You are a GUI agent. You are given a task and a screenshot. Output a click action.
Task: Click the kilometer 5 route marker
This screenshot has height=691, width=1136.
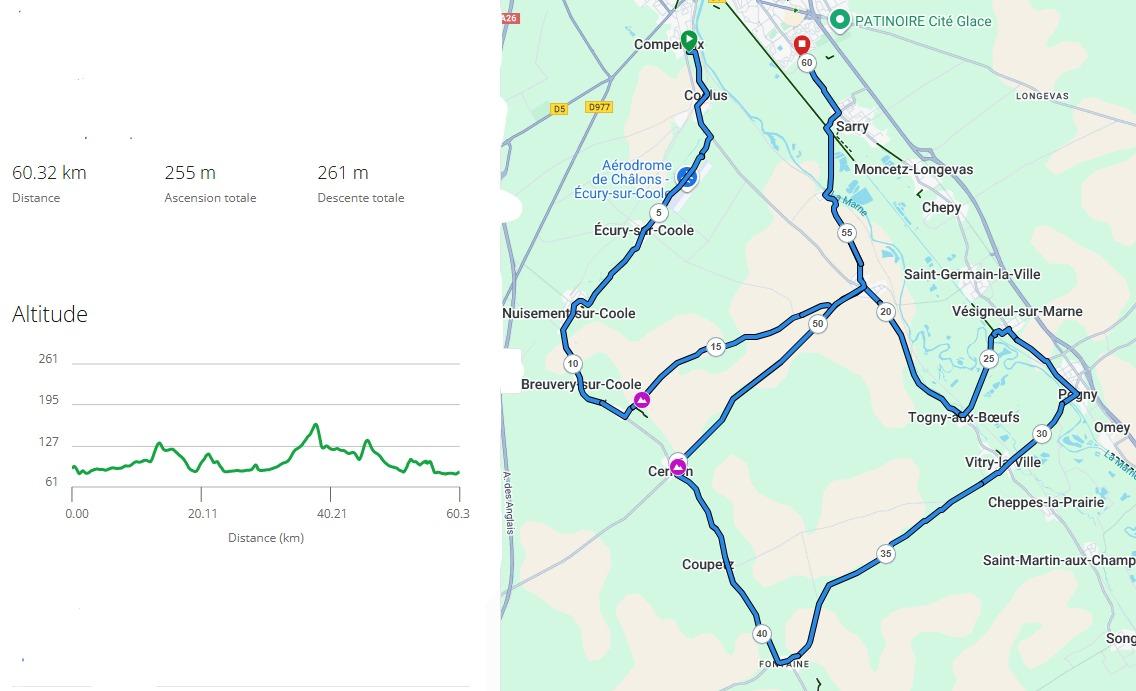(657, 213)
